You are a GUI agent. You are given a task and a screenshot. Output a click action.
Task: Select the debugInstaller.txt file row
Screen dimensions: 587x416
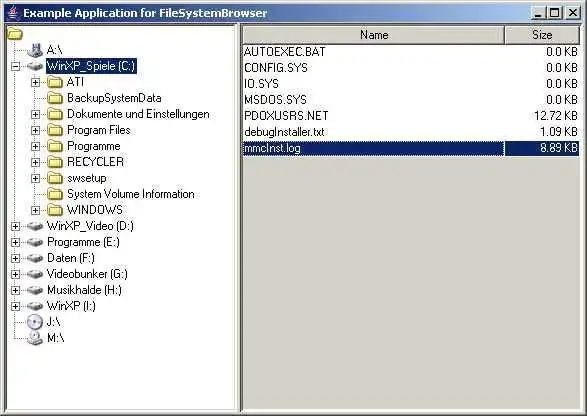tap(411, 132)
